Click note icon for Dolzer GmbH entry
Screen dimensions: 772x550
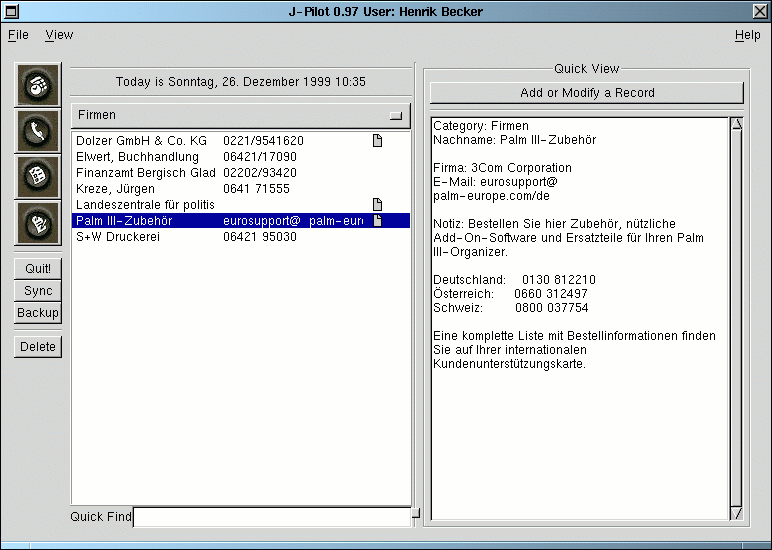pyautogui.click(x=377, y=141)
